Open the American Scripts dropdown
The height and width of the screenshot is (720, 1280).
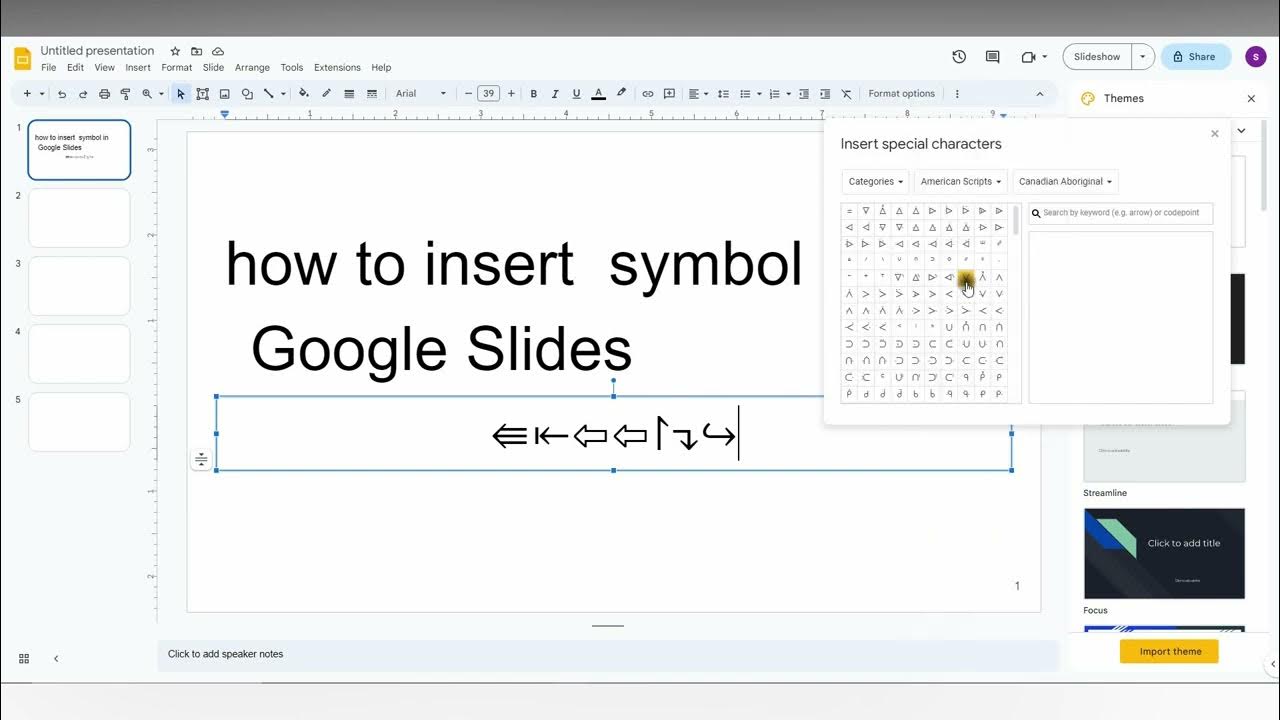pos(961,182)
